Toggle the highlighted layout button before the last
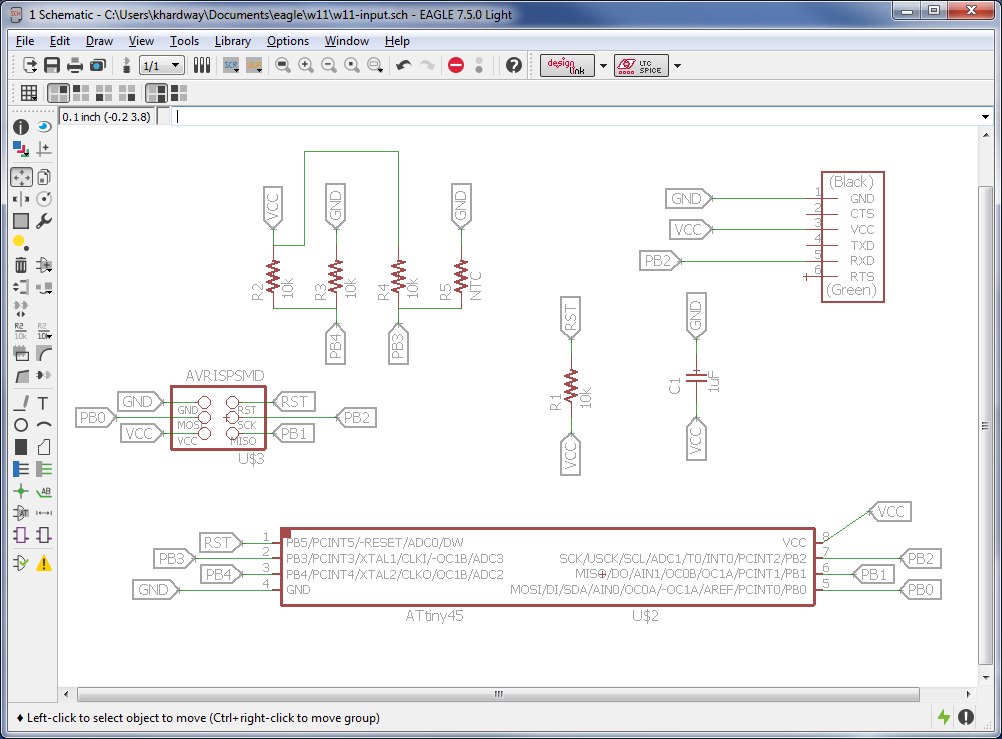1002x739 pixels. point(156,93)
